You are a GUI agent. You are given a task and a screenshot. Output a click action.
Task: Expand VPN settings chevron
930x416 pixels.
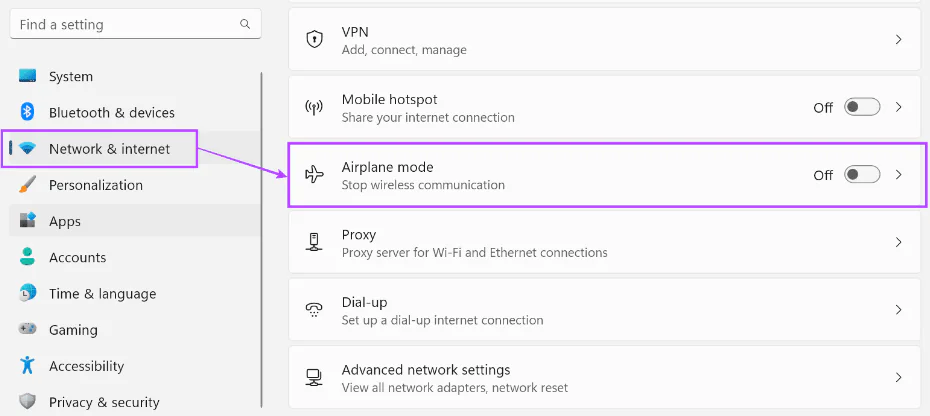[x=898, y=40]
